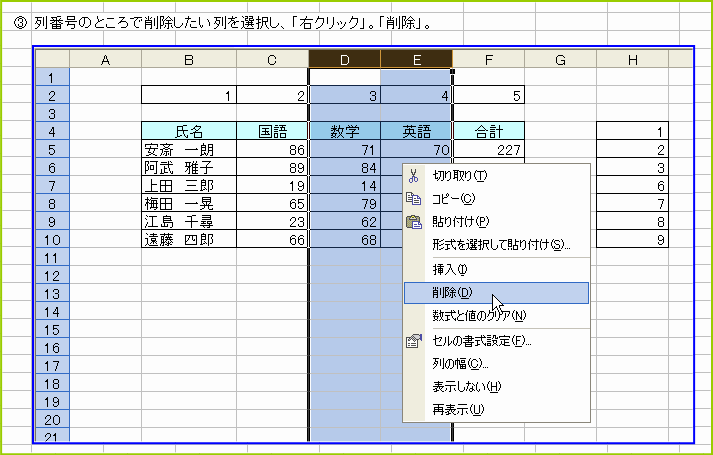Click the format cells icon beside セルの書式設定

click(413, 341)
